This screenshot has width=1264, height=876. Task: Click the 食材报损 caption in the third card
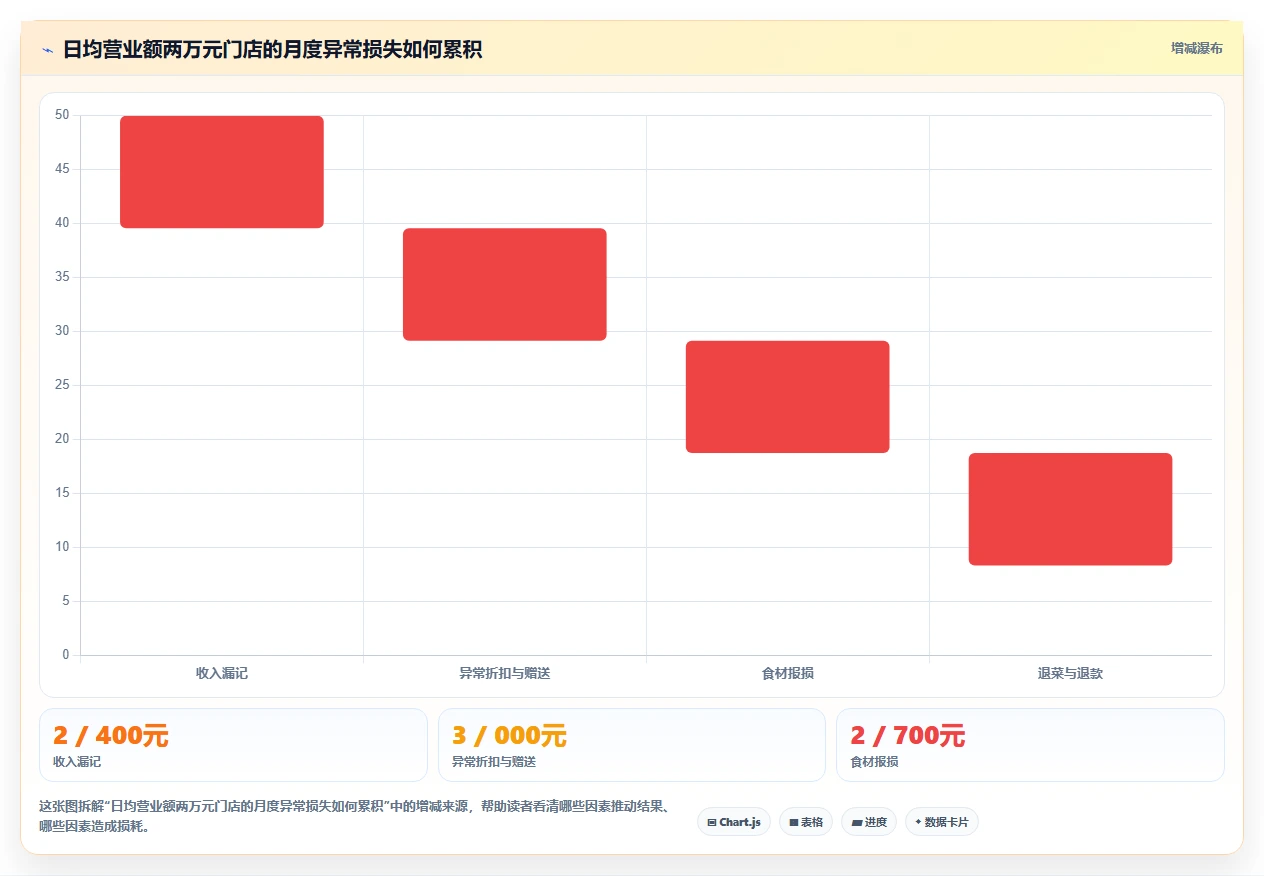point(874,762)
